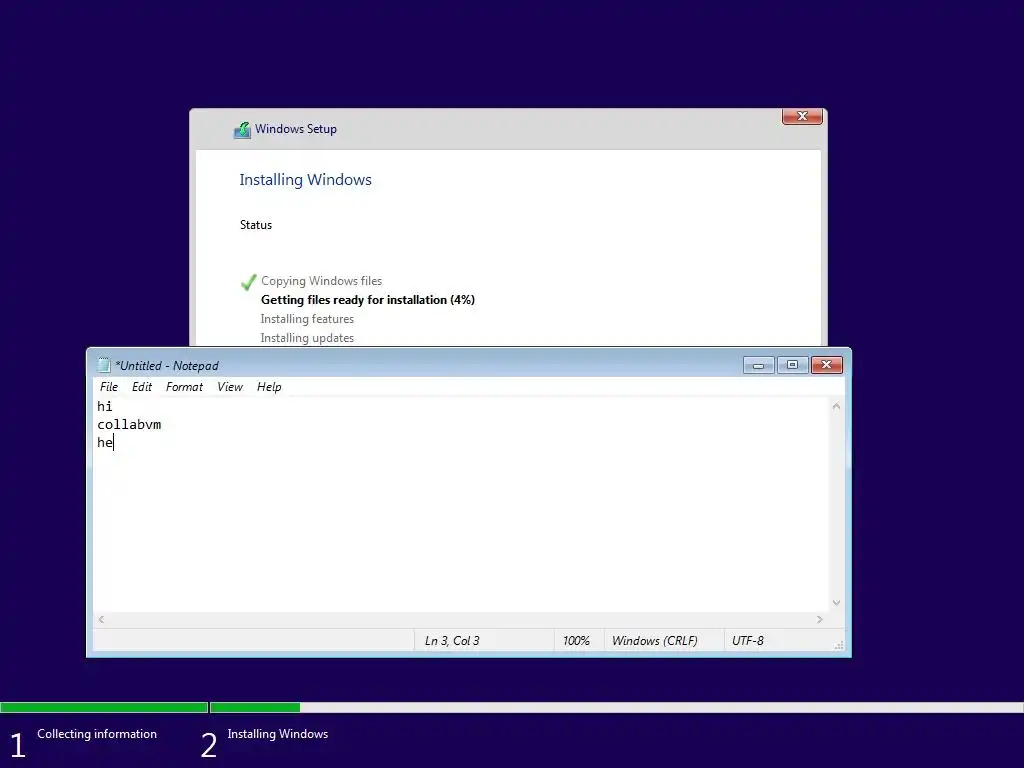
Task: Click 'Windows (CRLF)' in the status bar
Action: [x=654, y=641]
